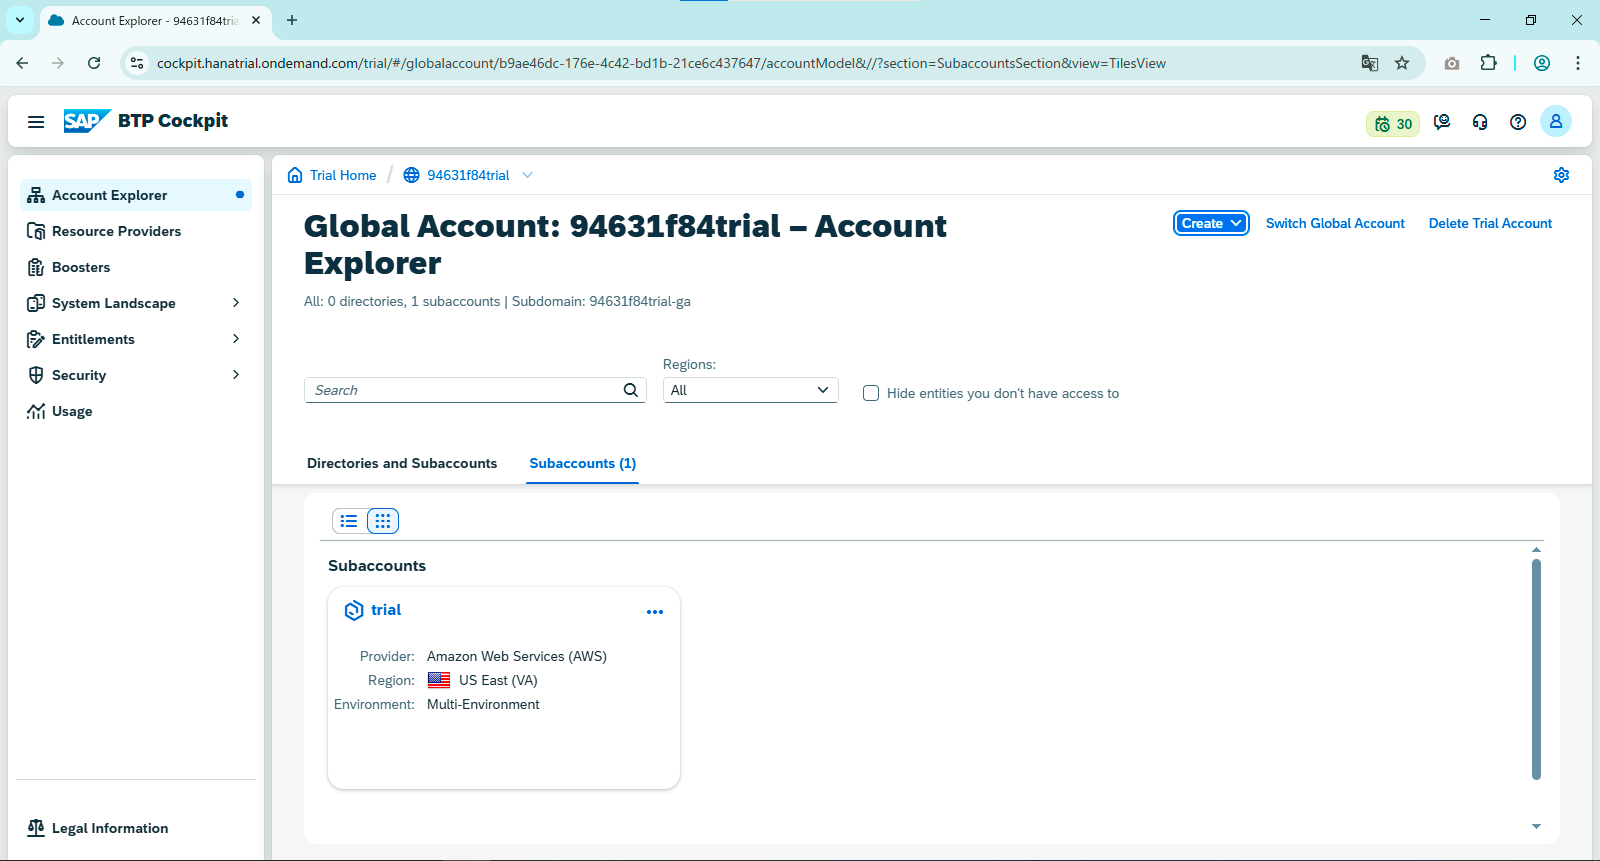Expand Security menu
The height and width of the screenshot is (861, 1600).
pyautogui.click(x=236, y=375)
